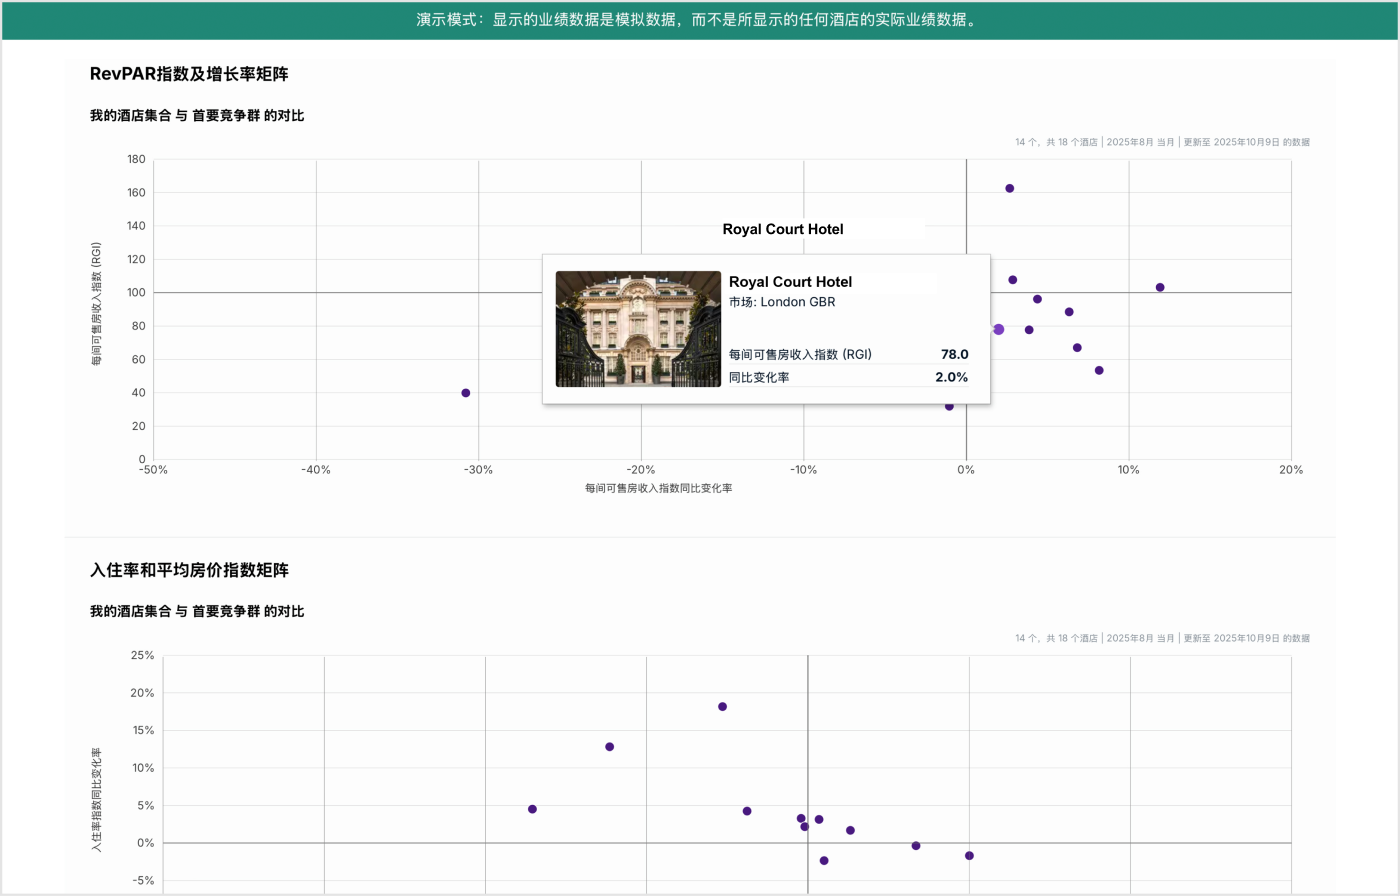The image size is (1400, 896).
Task: Click the x-axis label 每间可售房收入指数同比变化率
Action: point(658,488)
